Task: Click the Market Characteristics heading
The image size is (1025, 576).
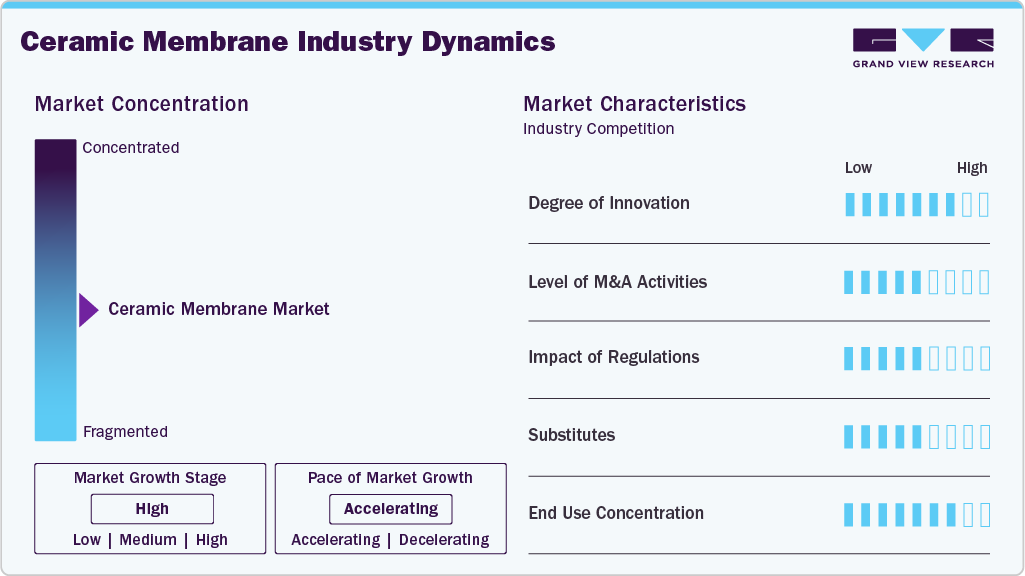Action: tap(634, 104)
